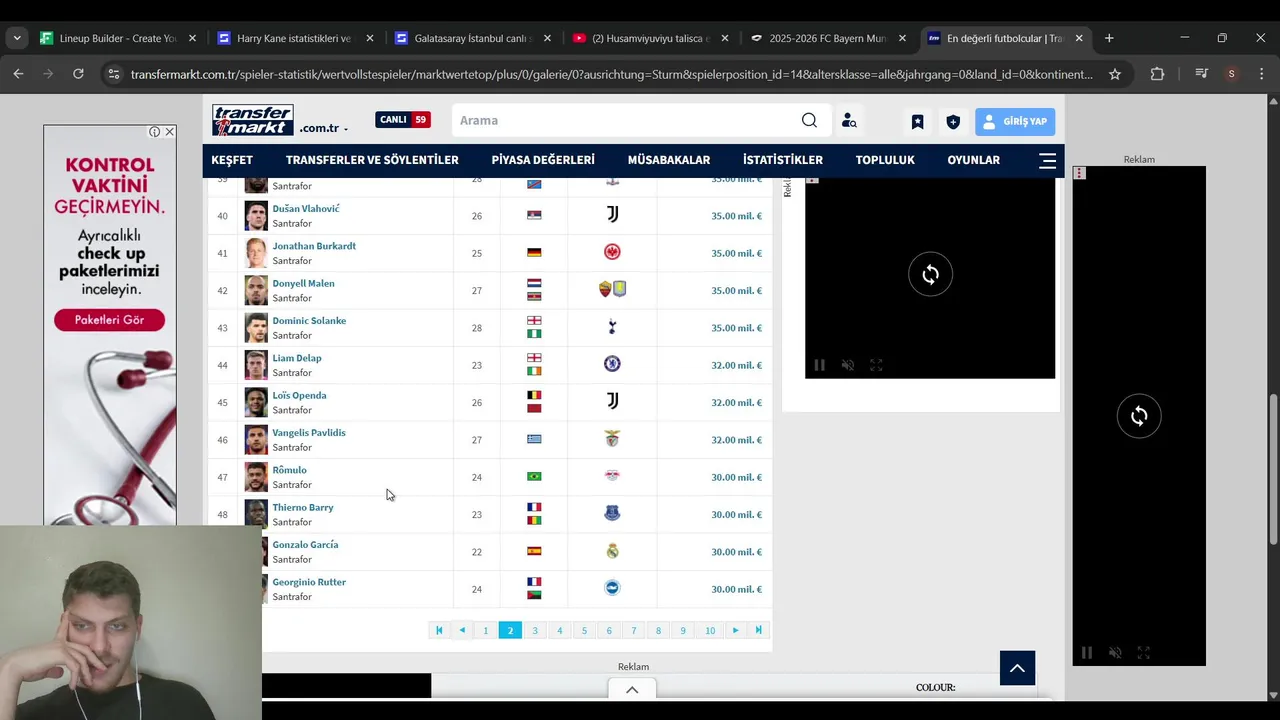Open PİYASA DEĞERLERİ menu
Viewport: 1280px width, 720px height.
(x=543, y=160)
